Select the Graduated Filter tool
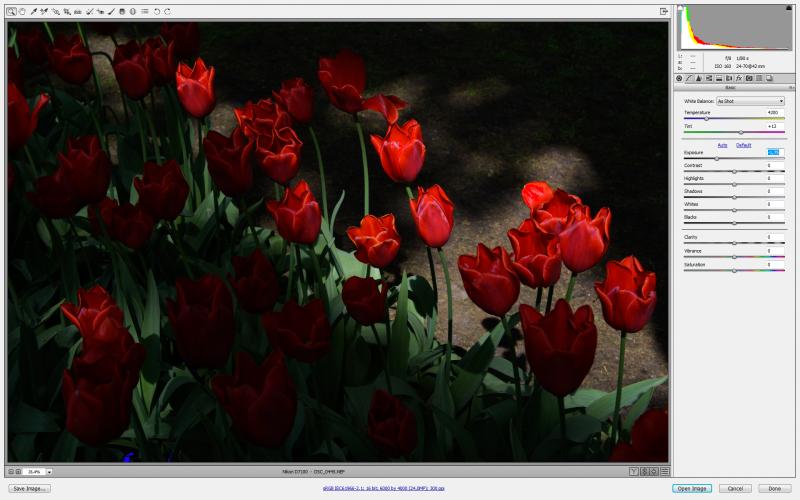Viewport: 800px width, 500px height. 122,11
